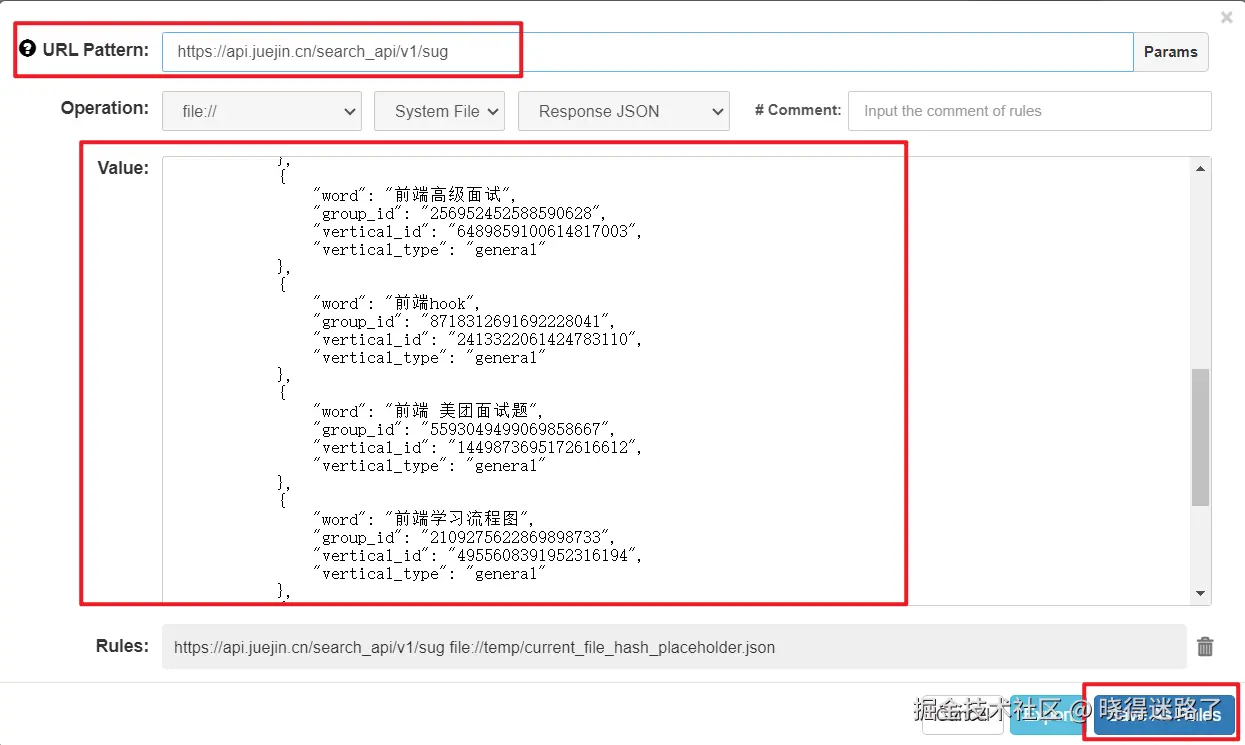Click the # Comment label
The width and height of the screenshot is (1245, 745).
[x=798, y=110]
